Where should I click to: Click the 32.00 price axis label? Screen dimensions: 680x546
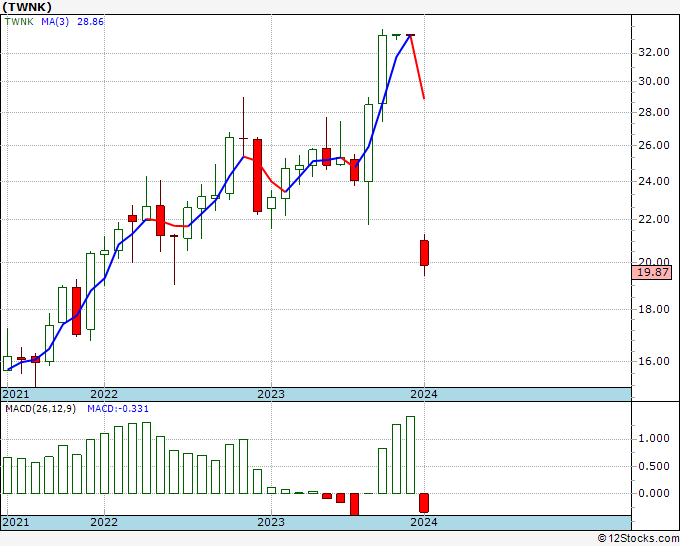[x=654, y=52]
